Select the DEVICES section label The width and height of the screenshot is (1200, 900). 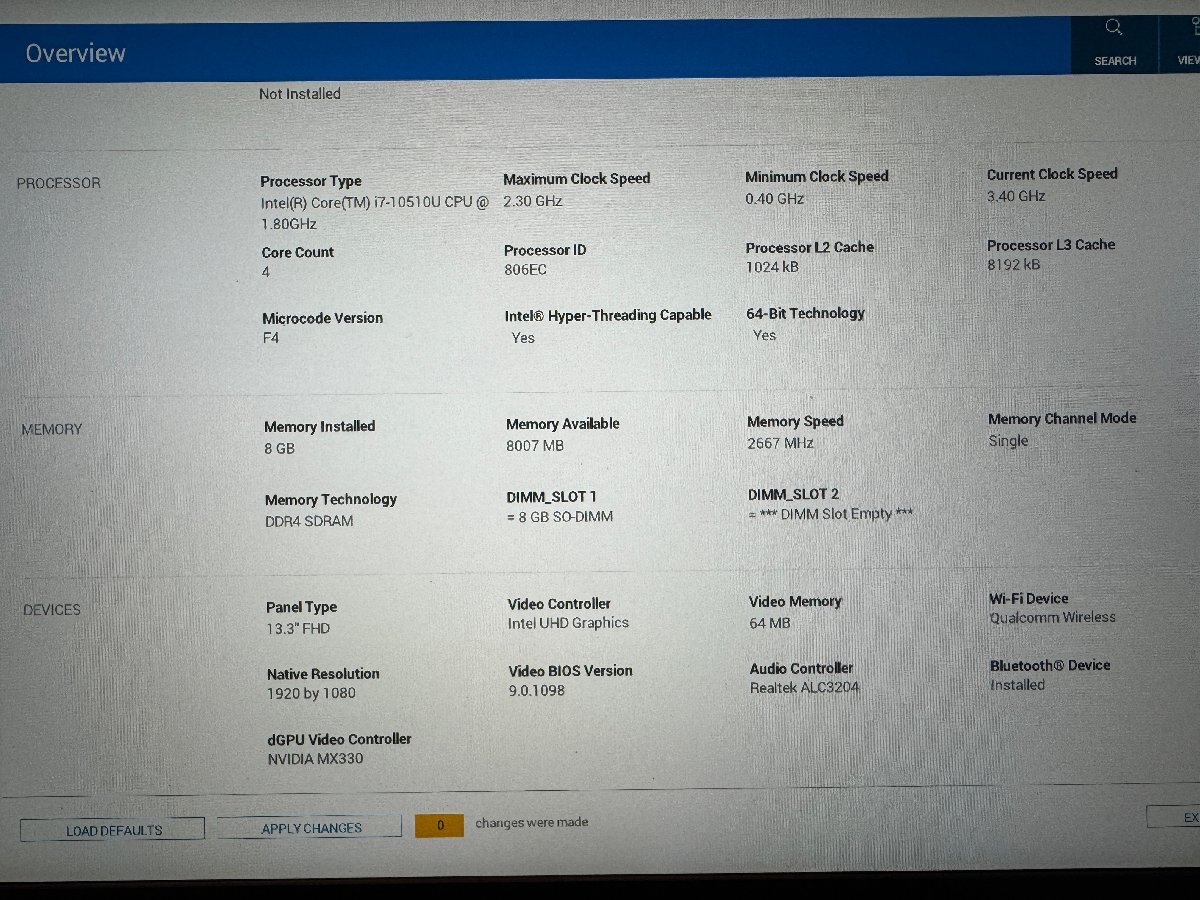52,609
